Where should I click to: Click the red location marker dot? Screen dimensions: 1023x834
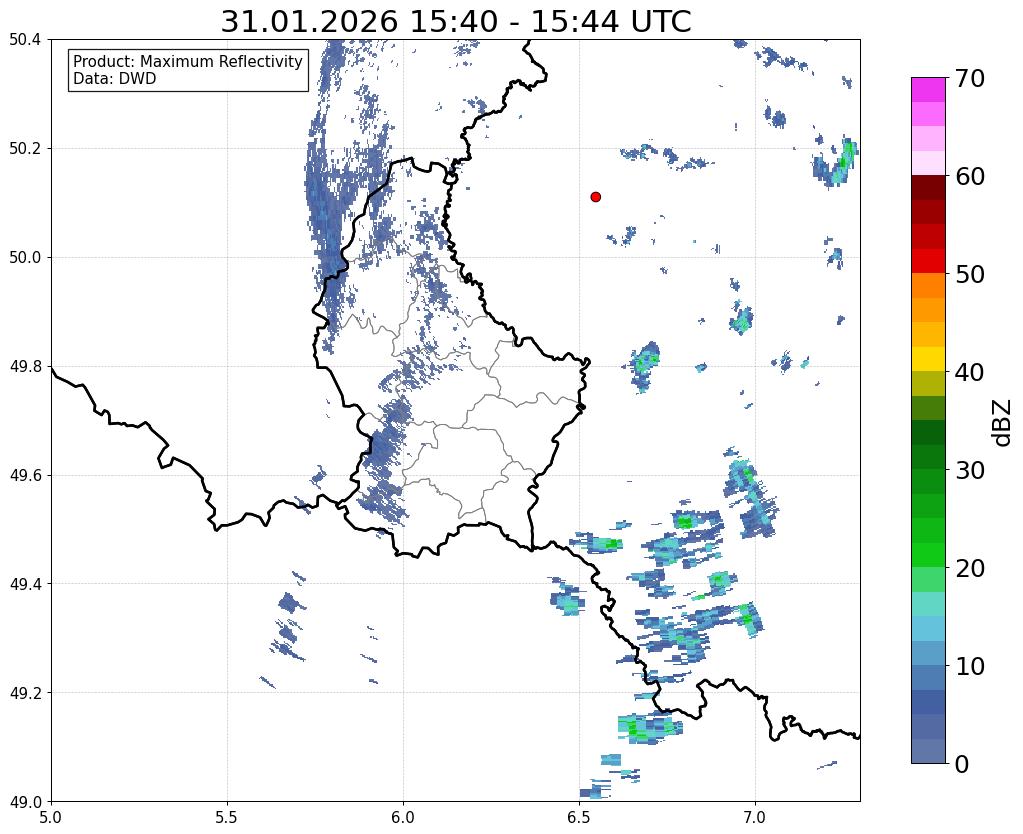pyautogui.click(x=595, y=196)
